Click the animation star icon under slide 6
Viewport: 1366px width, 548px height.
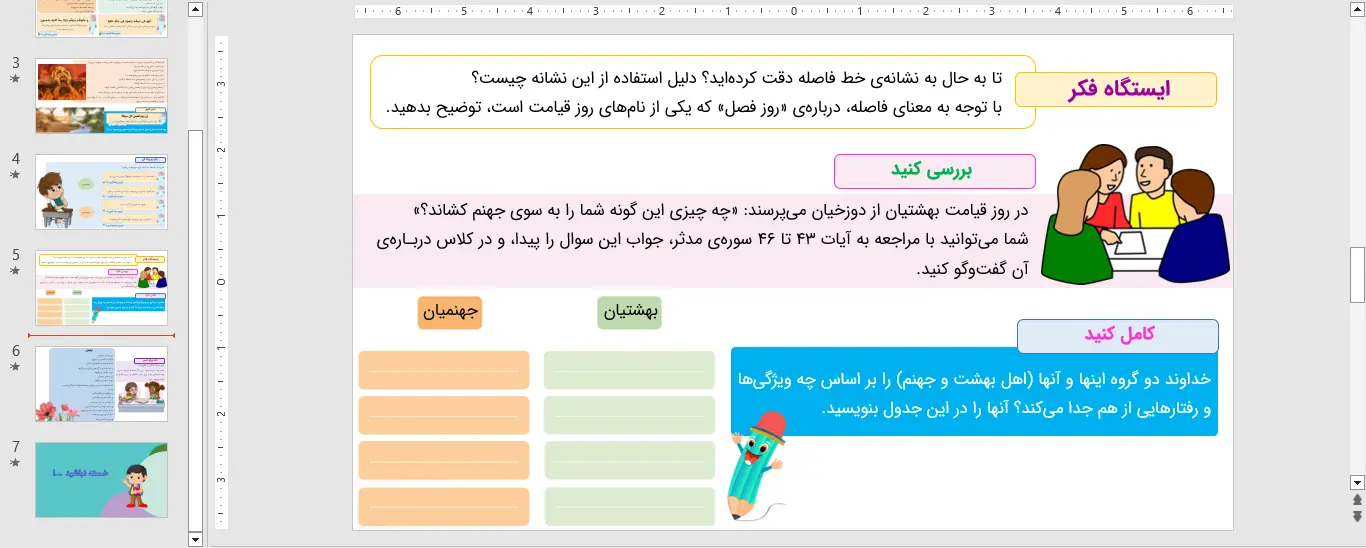pyautogui.click(x=15, y=366)
